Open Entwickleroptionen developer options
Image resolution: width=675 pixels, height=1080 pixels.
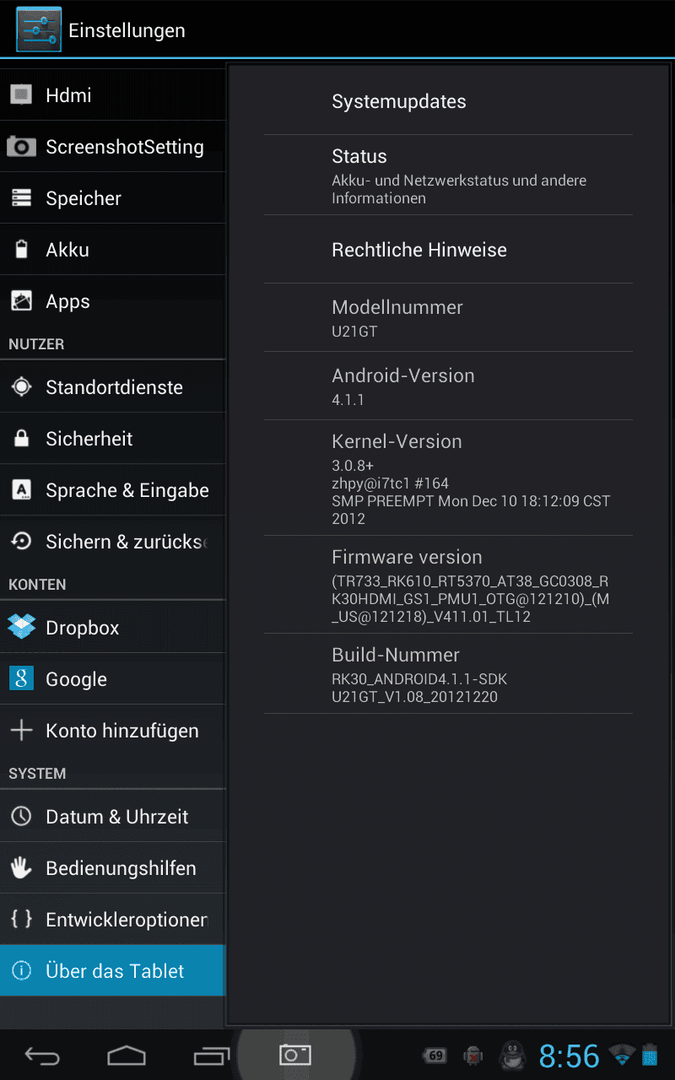coord(113,919)
